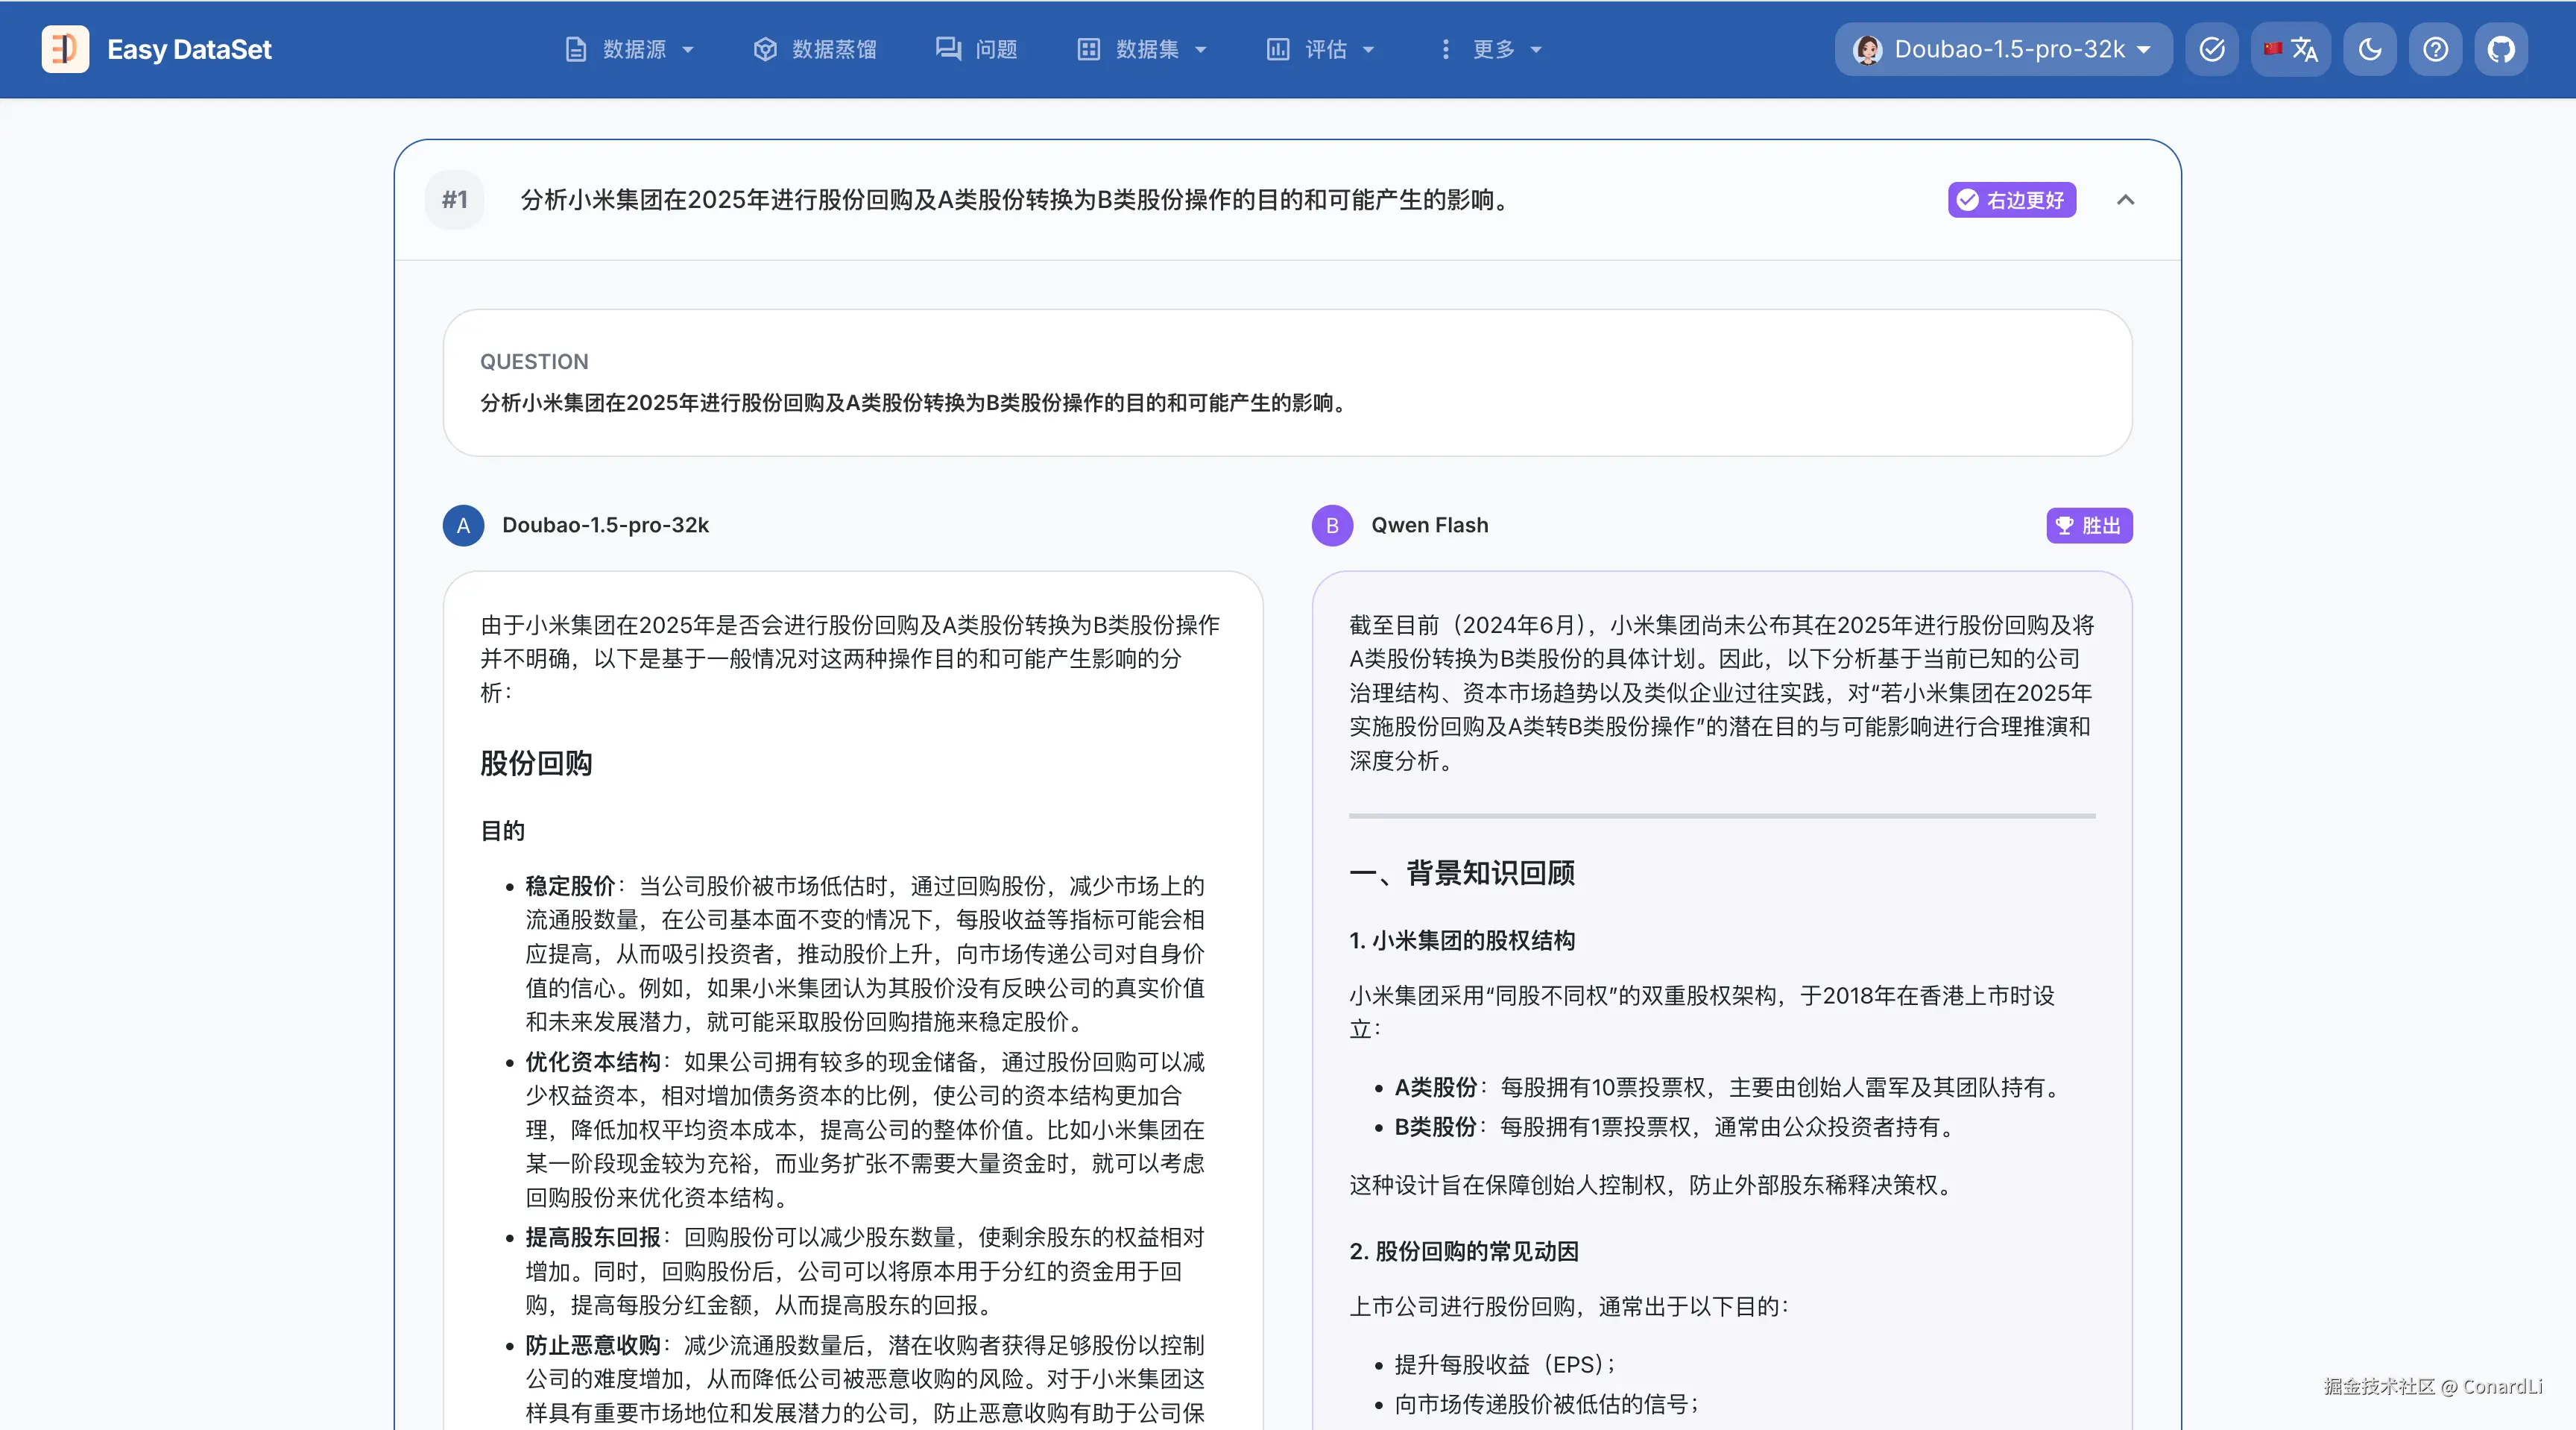This screenshot has height=1430, width=2576.
Task: Click the help question mark icon
Action: pyautogui.click(x=2436, y=49)
